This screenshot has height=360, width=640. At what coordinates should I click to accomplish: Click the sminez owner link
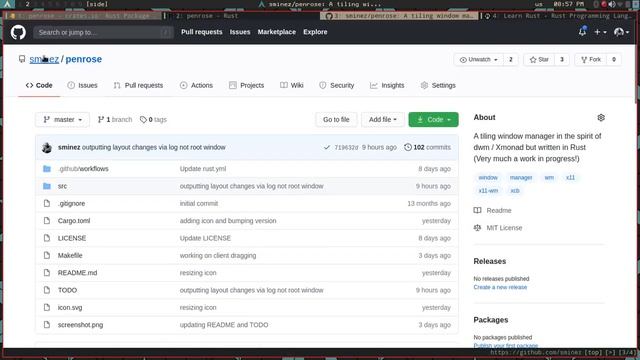44,59
